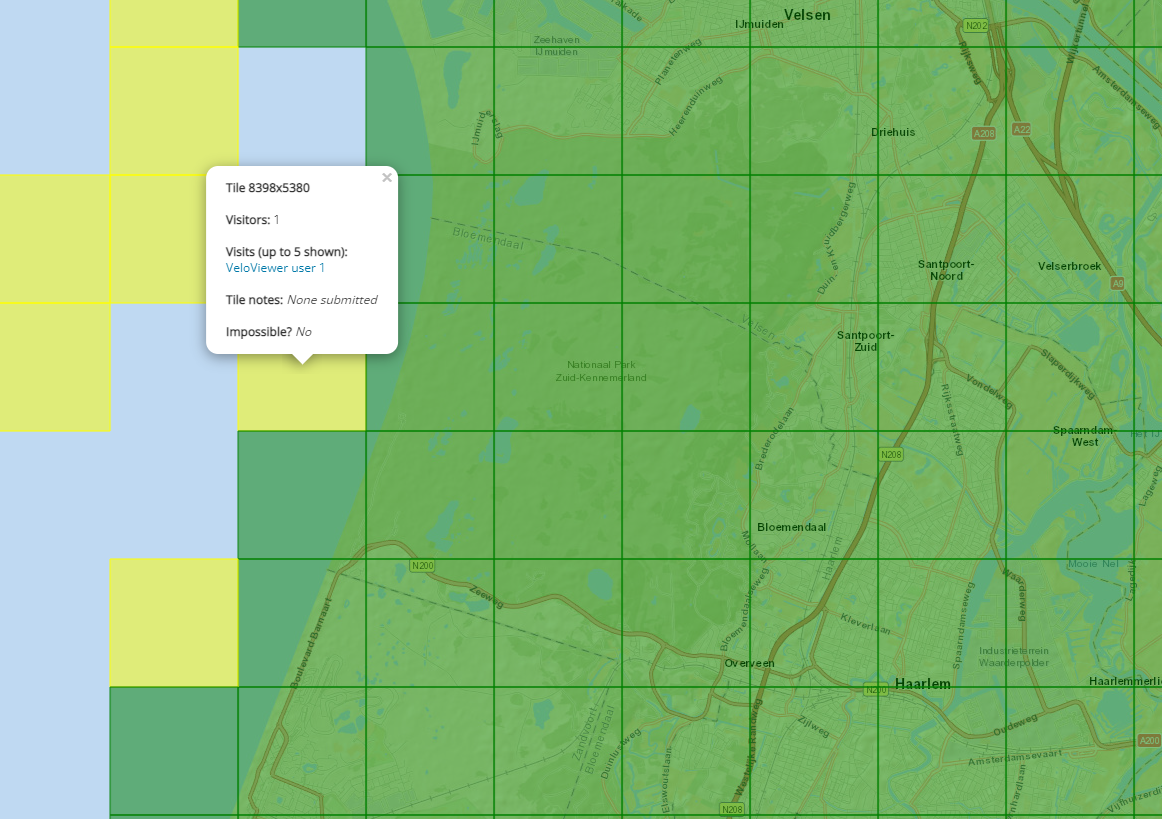The height and width of the screenshot is (819, 1162).
Task: Select the Overveen place label
Action: click(x=749, y=663)
